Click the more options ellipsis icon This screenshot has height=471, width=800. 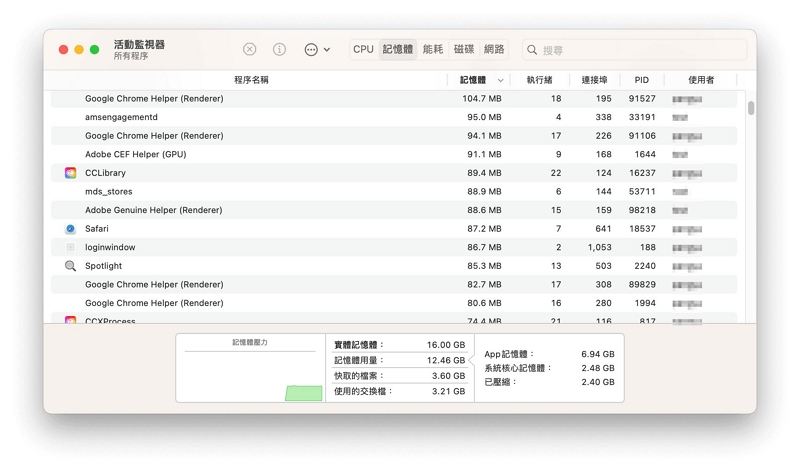pyautogui.click(x=311, y=49)
